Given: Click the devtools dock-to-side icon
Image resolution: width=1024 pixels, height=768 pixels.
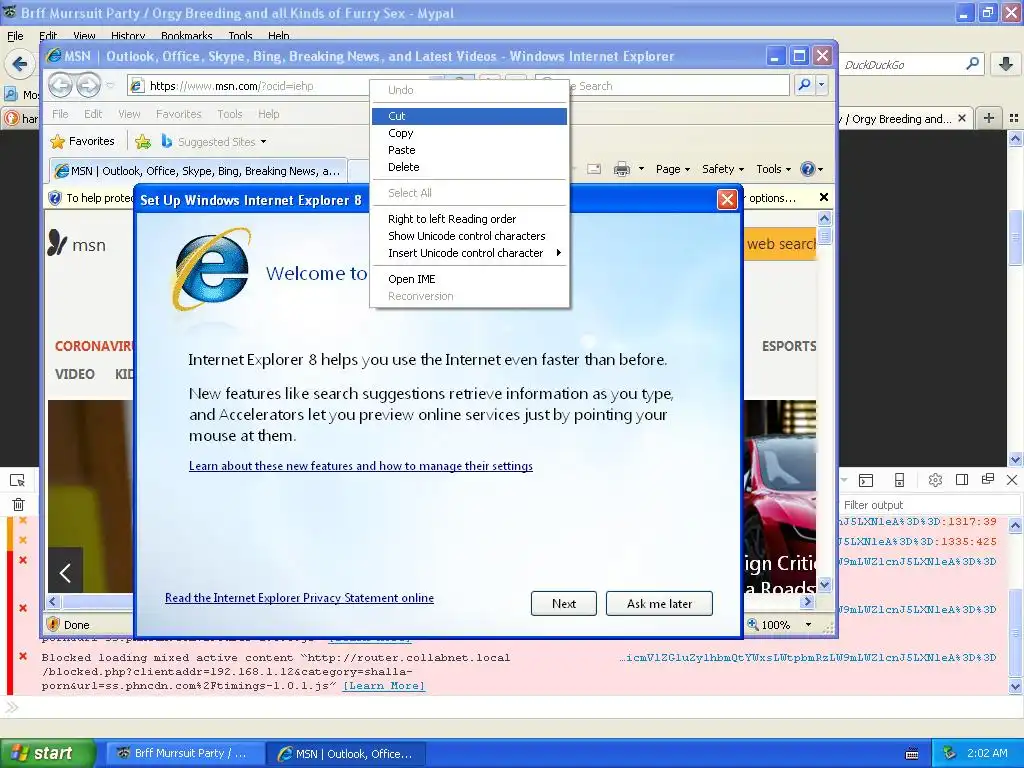Looking at the screenshot, I should [961, 480].
